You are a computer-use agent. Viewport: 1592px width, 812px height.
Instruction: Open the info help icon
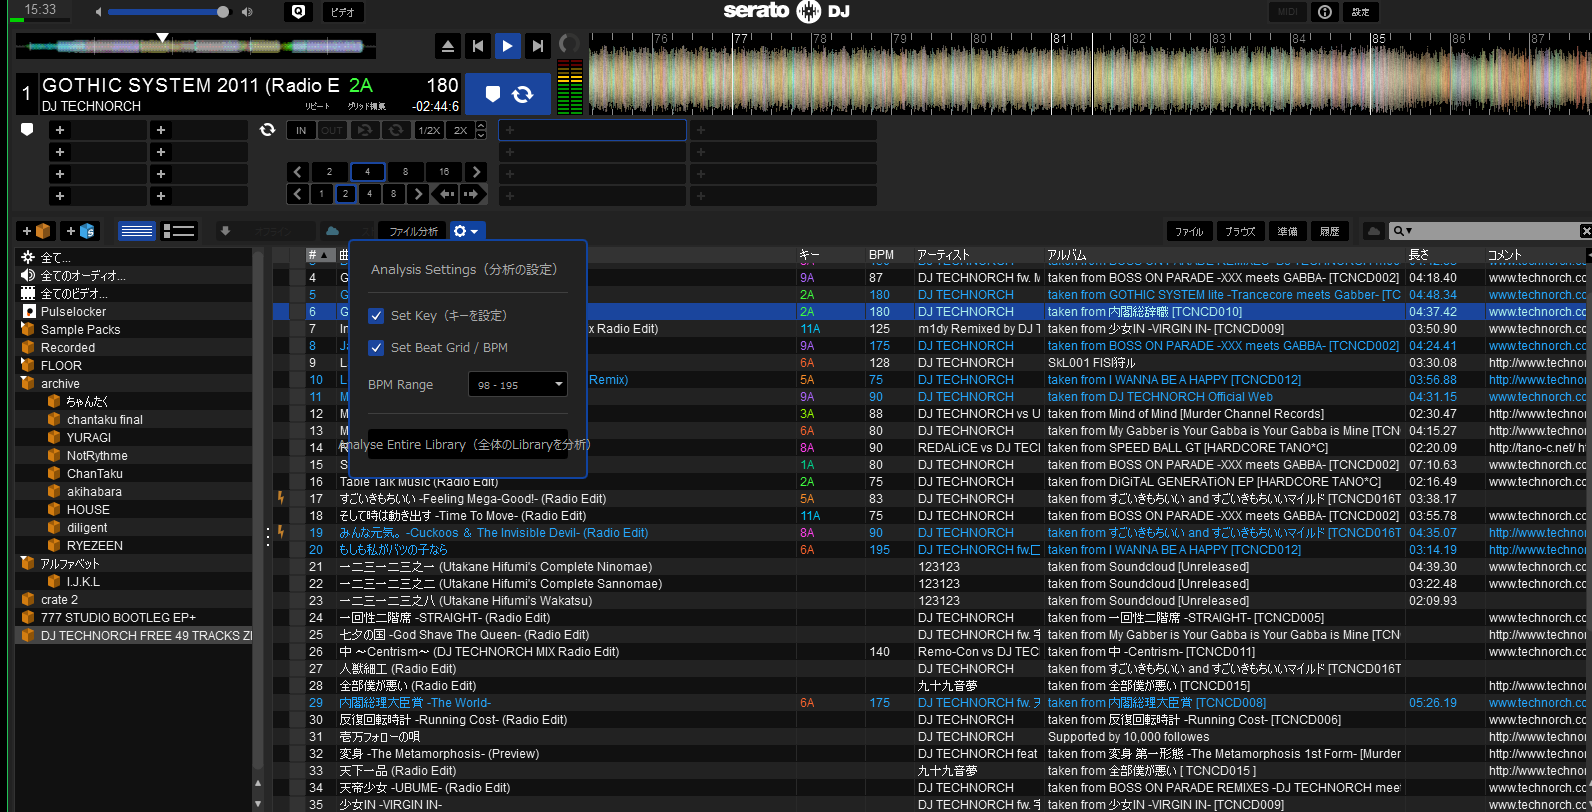(1325, 12)
